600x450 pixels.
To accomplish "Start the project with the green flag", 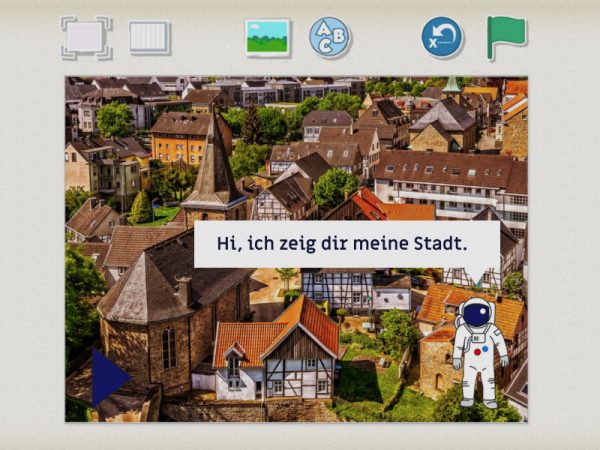I will click(x=506, y=38).
